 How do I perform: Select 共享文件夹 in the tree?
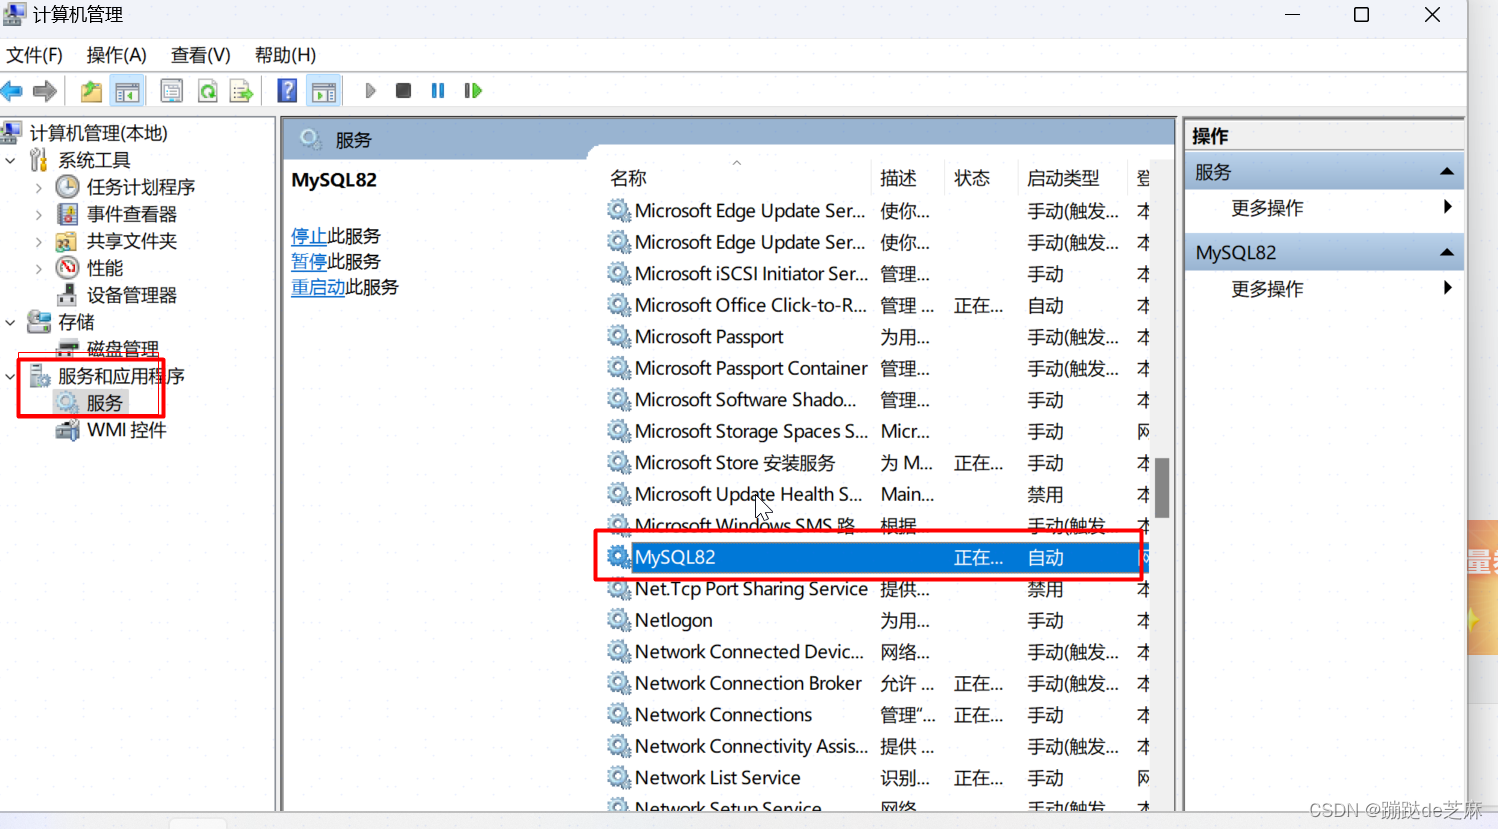click(131, 241)
